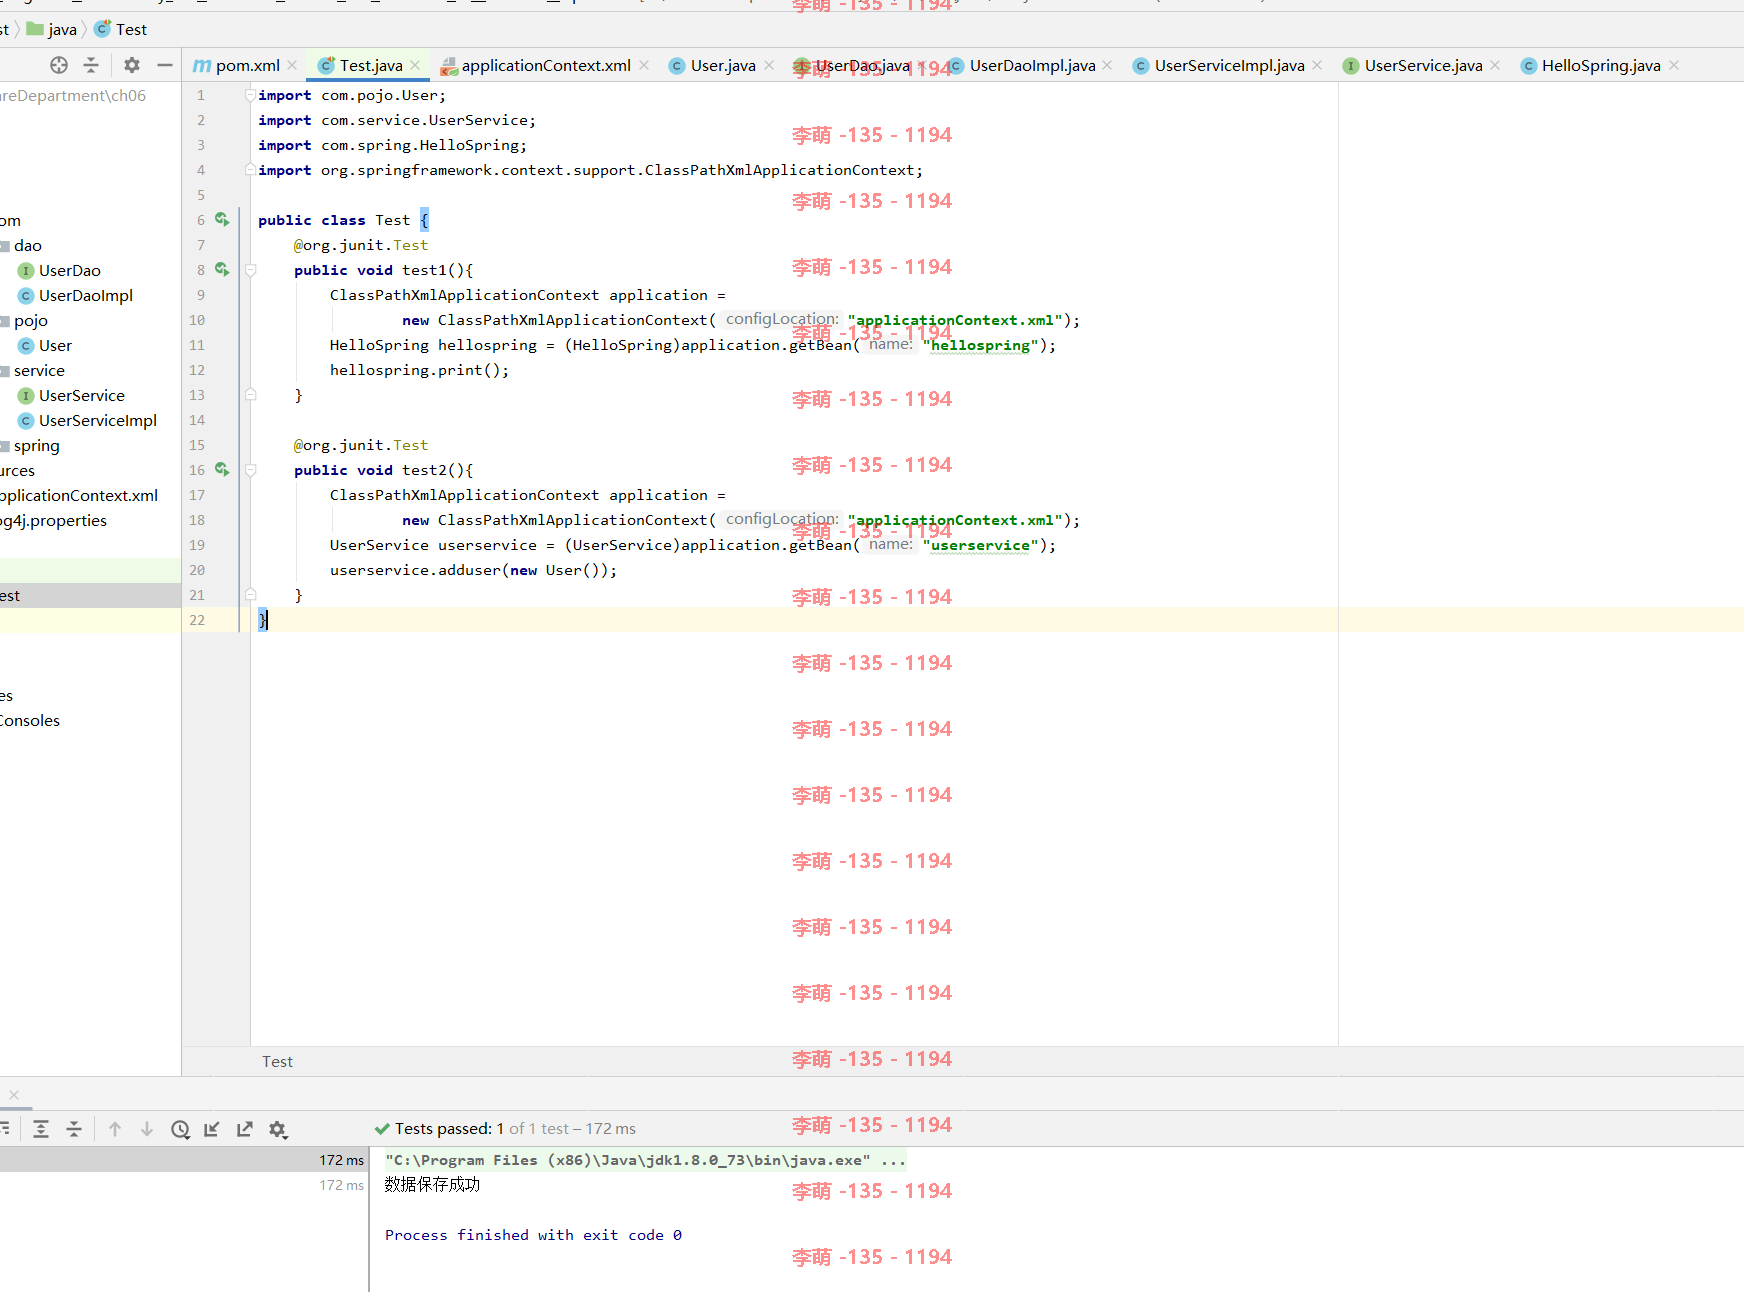
Task: Open log4j.properties in project tree
Action: 53,520
